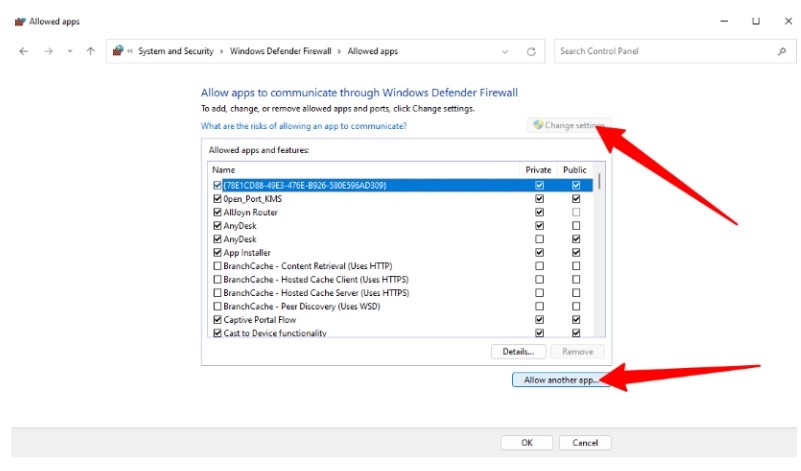Enable BranchCache Hosted Cache Server checkbox
Image resolution: width=801 pixels, height=471 pixels.
click(x=217, y=293)
